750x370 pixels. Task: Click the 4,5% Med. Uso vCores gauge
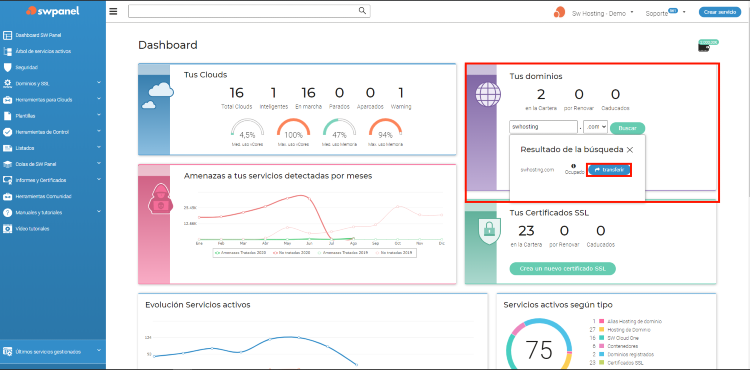click(247, 132)
